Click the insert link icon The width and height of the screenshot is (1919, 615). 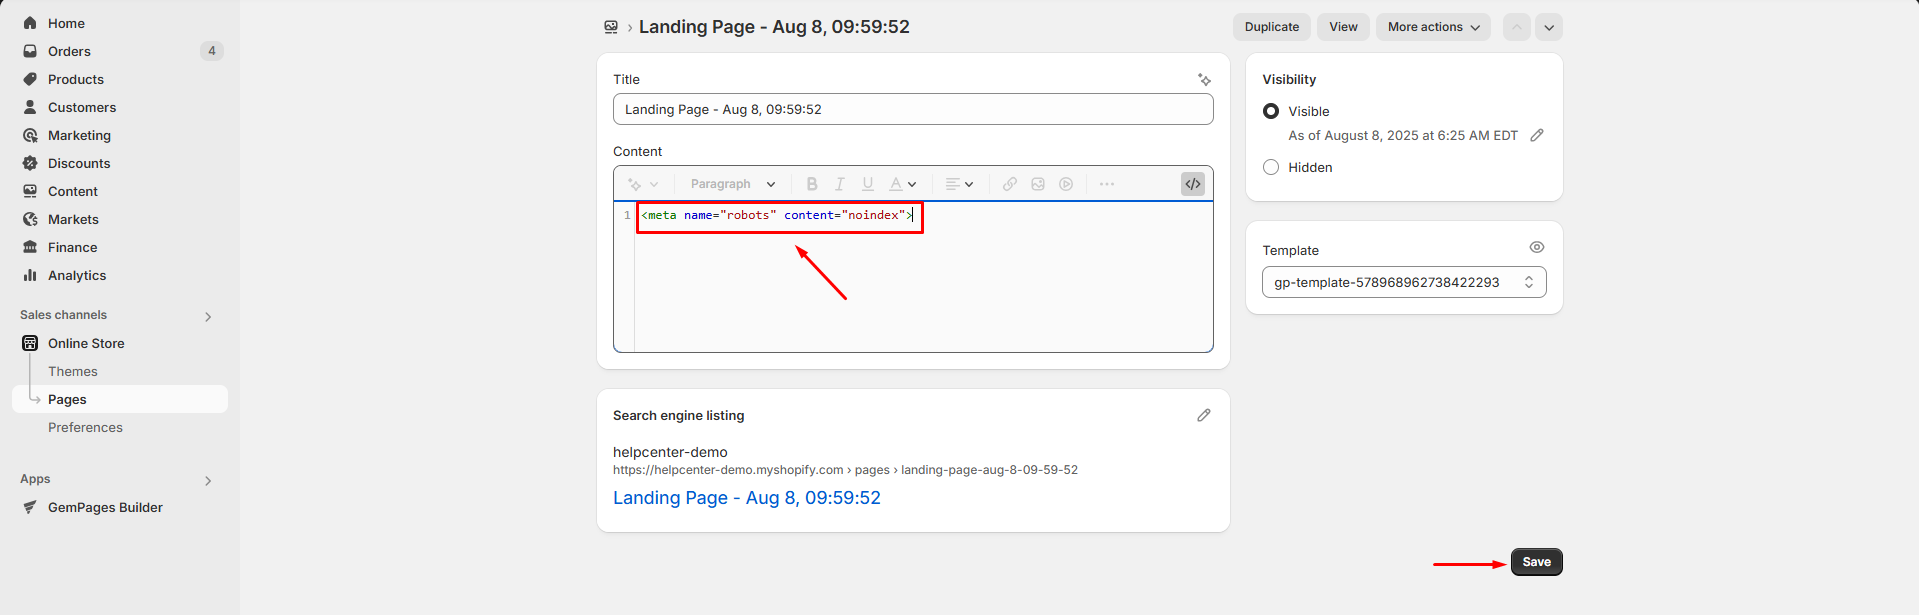click(1010, 184)
